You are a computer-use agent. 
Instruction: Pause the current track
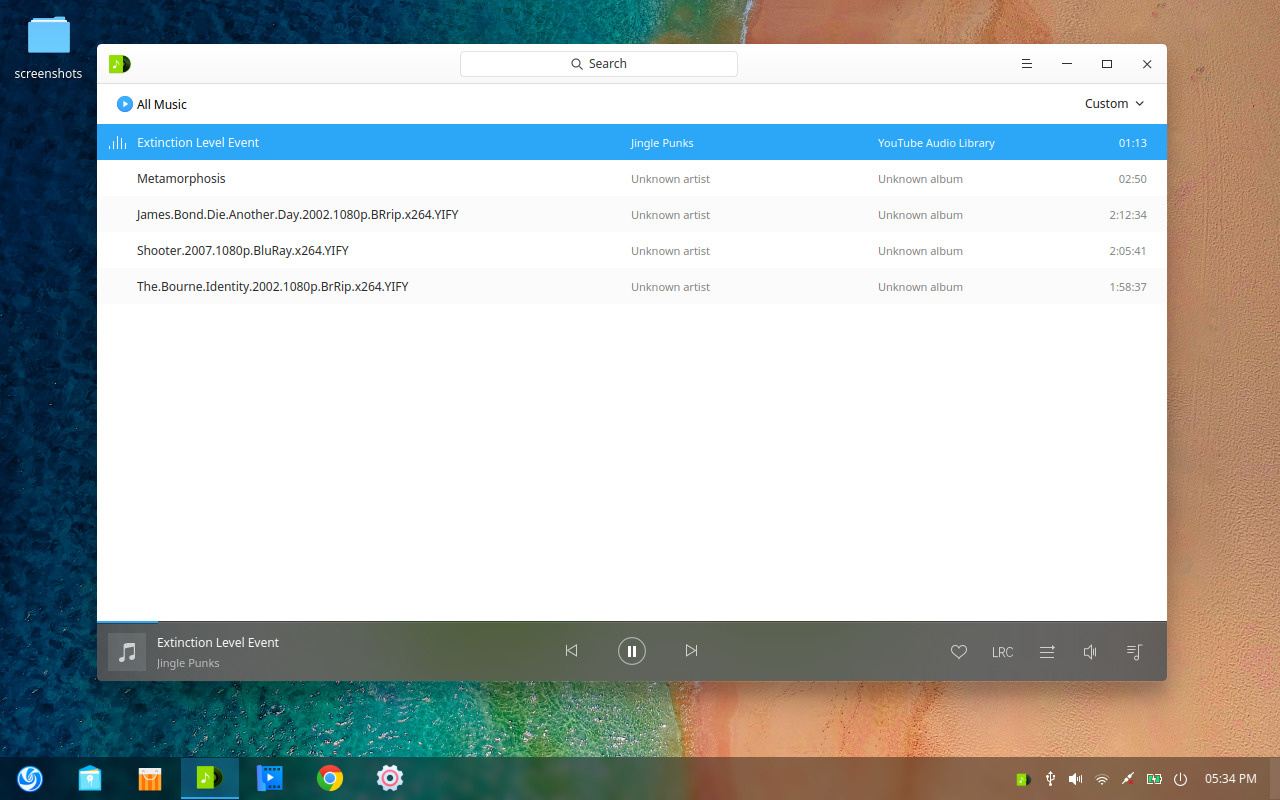(x=632, y=651)
